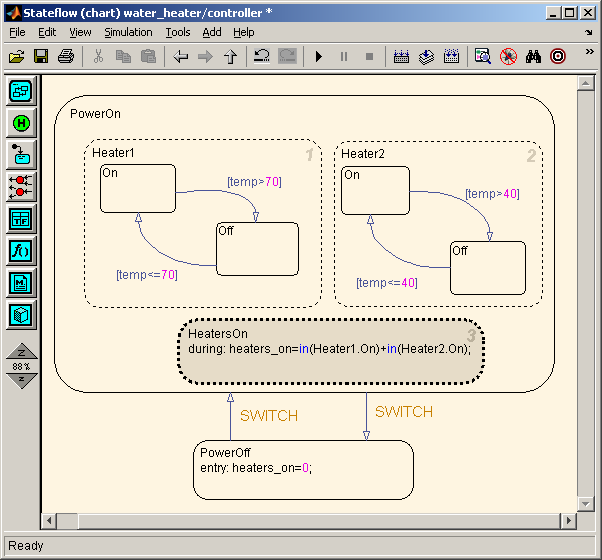Screen dimensions: 602x560
Task: Click the [temp>70] transition label
Action: click(x=254, y=182)
